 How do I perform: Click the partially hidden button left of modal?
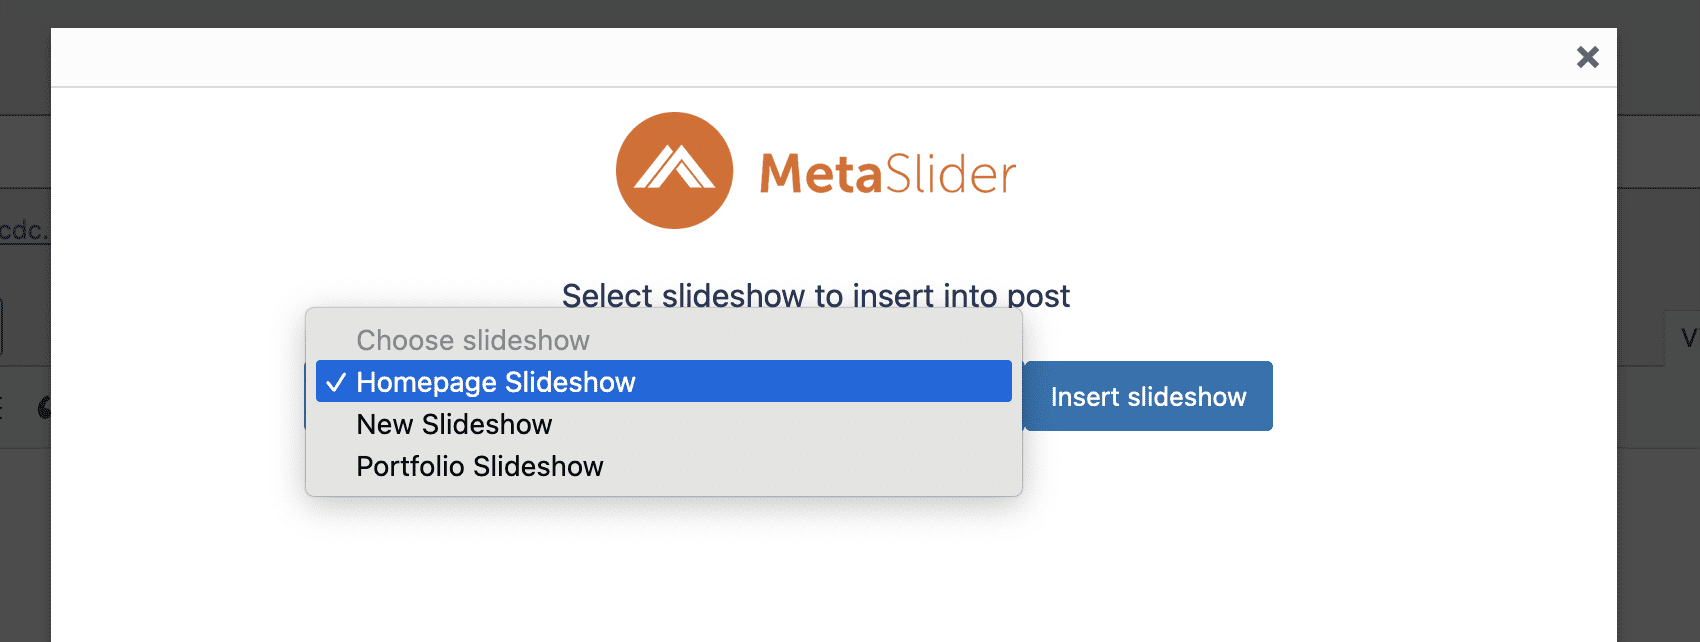(x=2, y=327)
